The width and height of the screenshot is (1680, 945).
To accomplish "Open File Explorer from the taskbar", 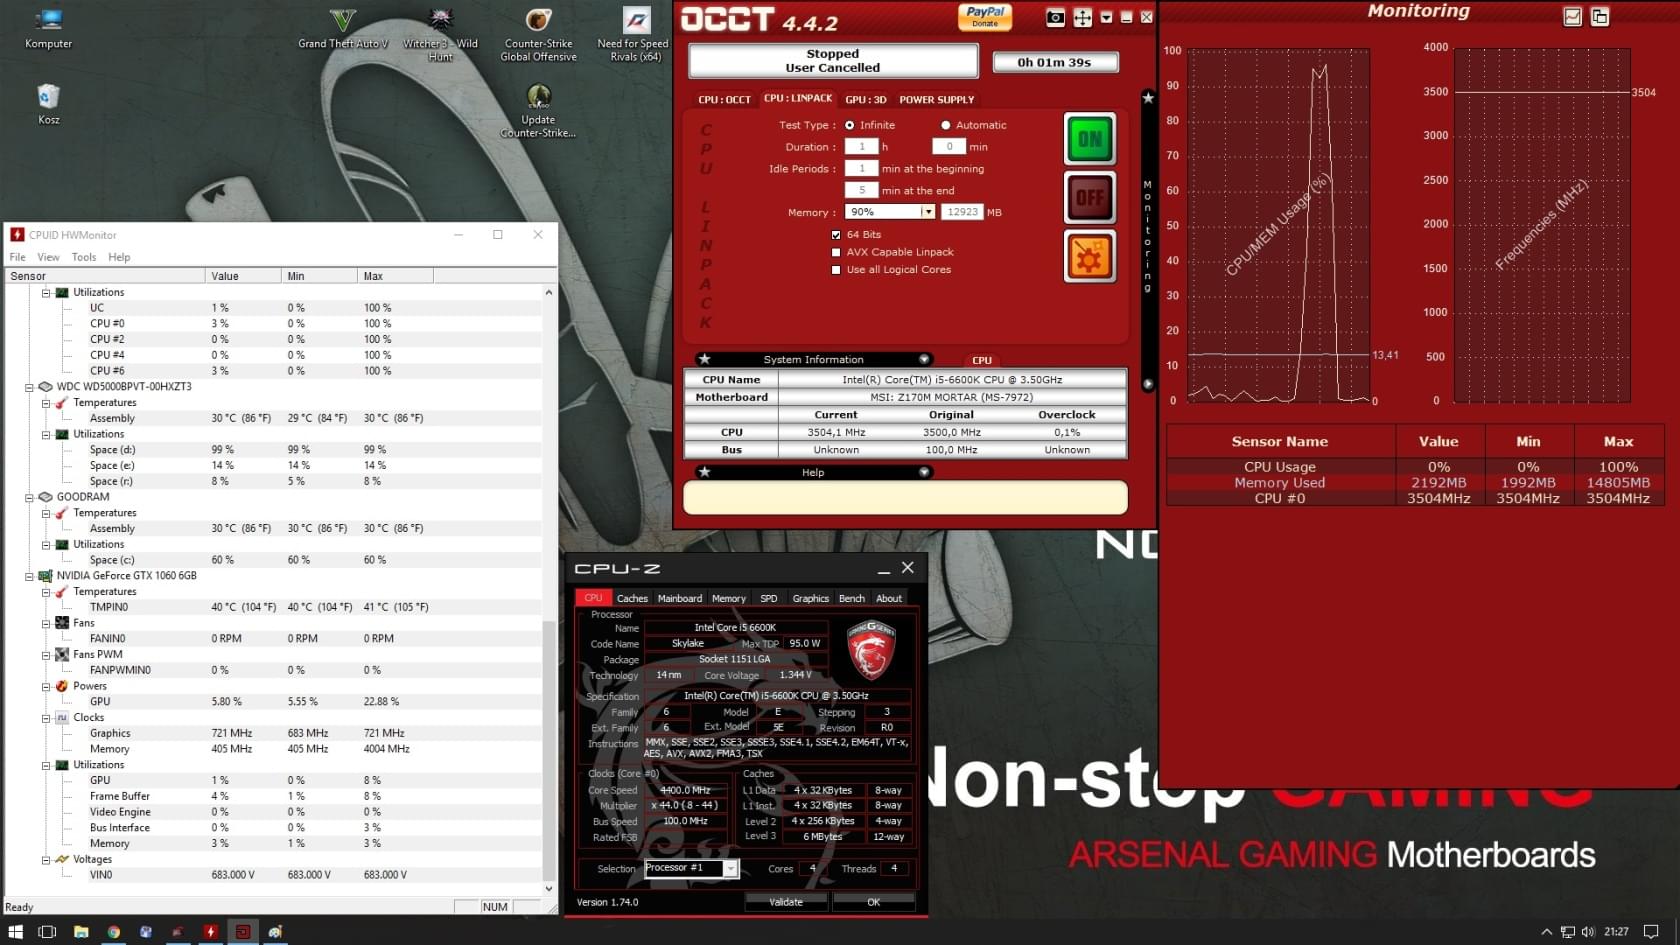I will 81,932.
